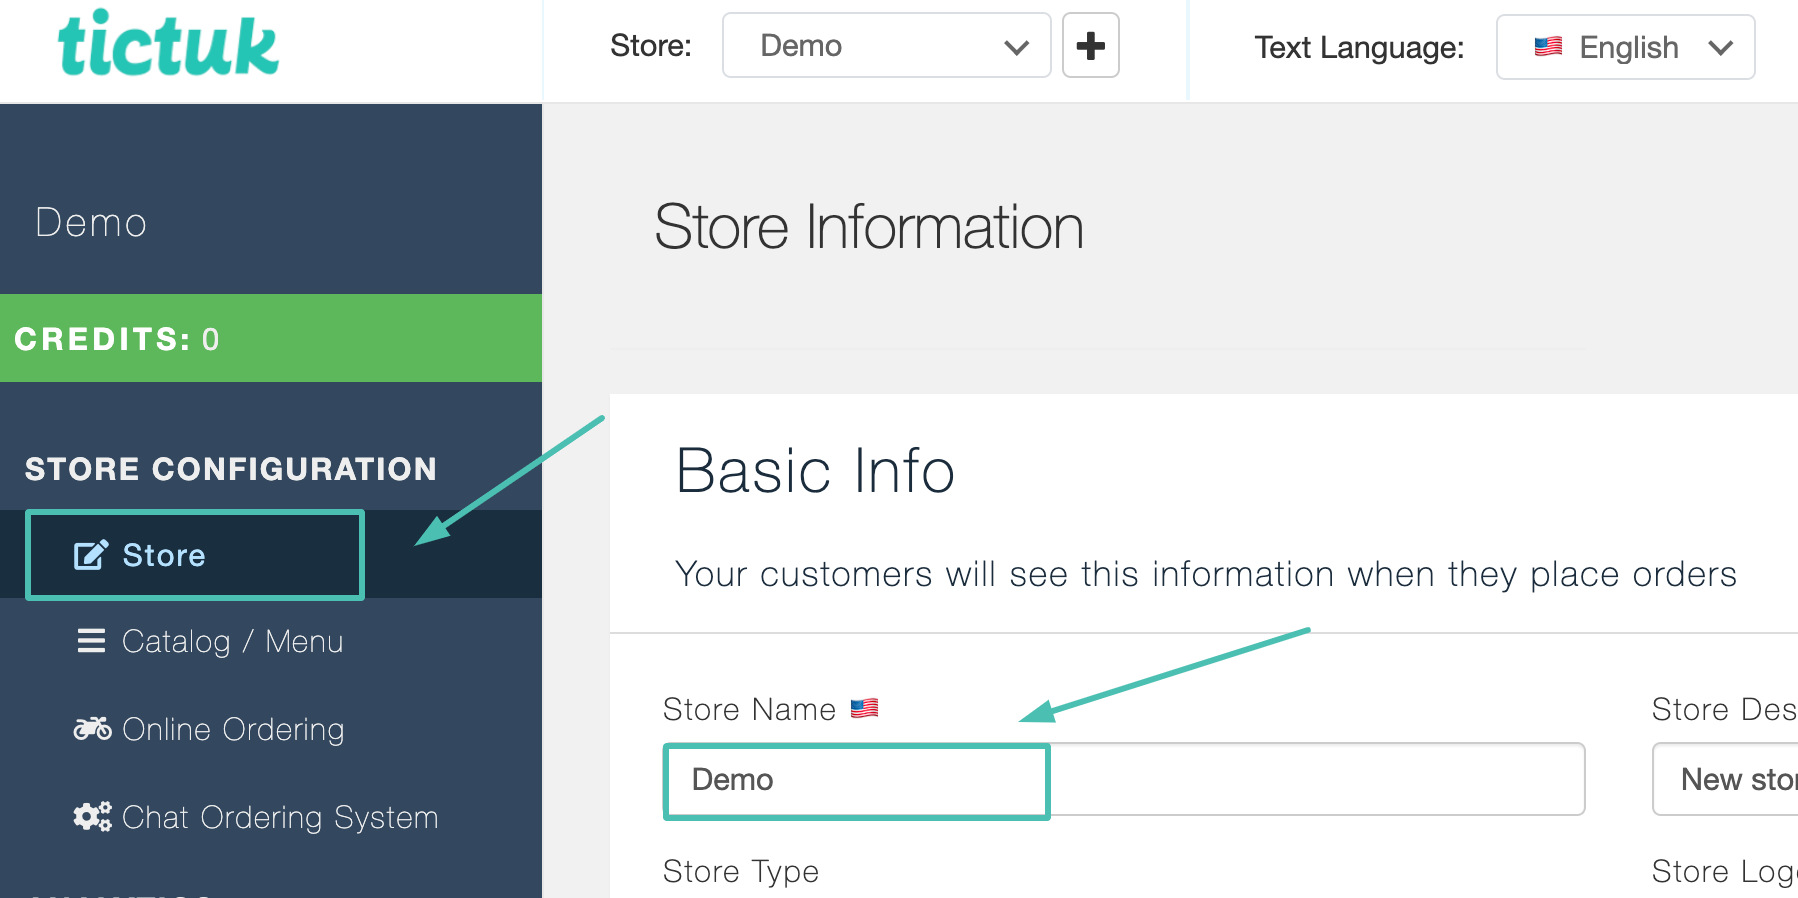This screenshot has width=1798, height=898.
Task: Click the Text Language label
Action: [x=1359, y=47]
